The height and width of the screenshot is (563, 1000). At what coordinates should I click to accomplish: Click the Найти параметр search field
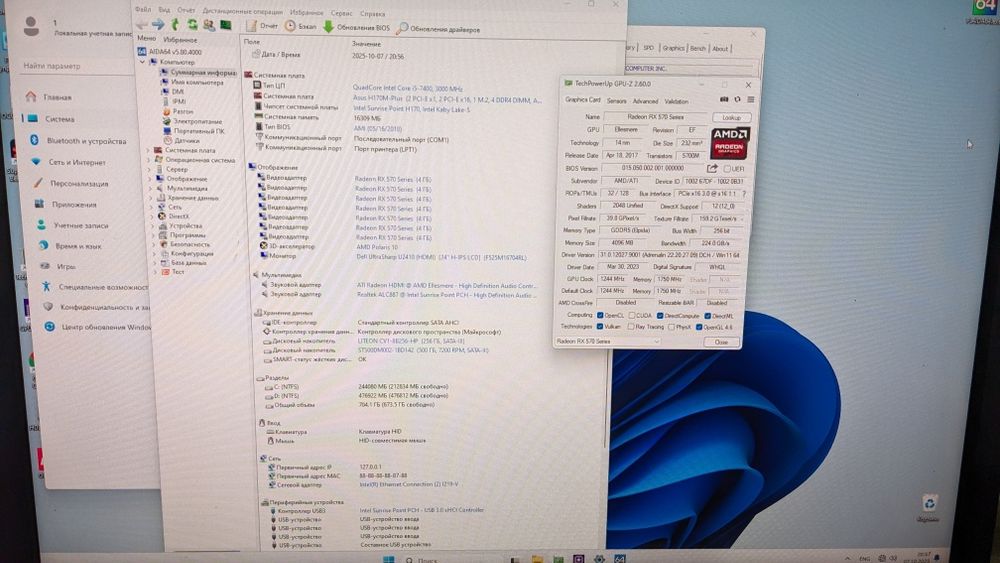75,66
